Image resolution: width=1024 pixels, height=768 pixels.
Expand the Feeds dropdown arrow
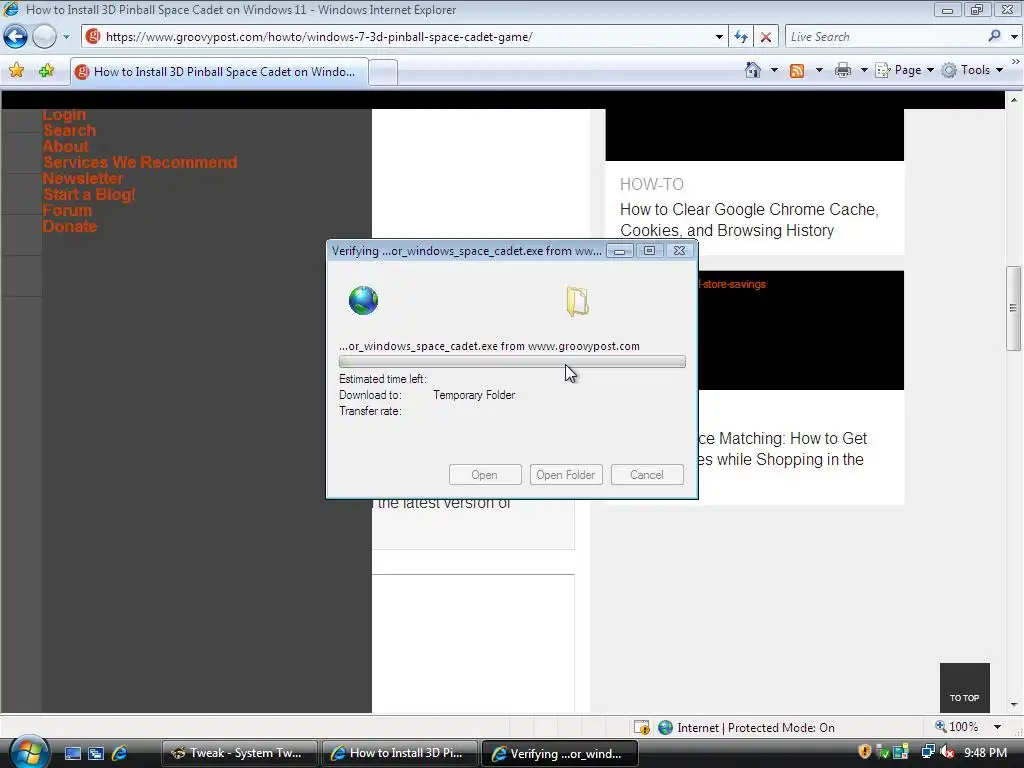pos(819,70)
